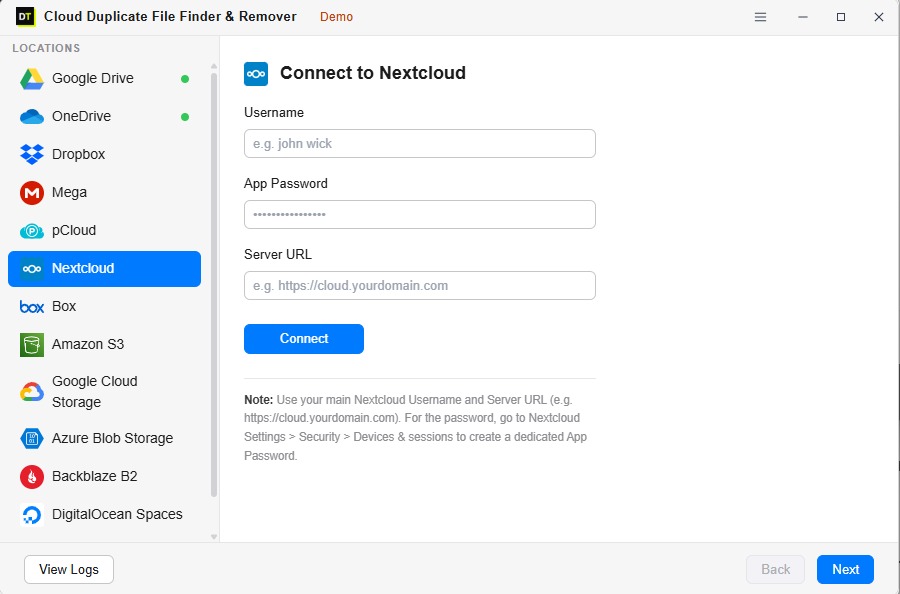Select the Amazon S3 bucket icon
The height and width of the screenshot is (594, 900).
pos(32,345)
